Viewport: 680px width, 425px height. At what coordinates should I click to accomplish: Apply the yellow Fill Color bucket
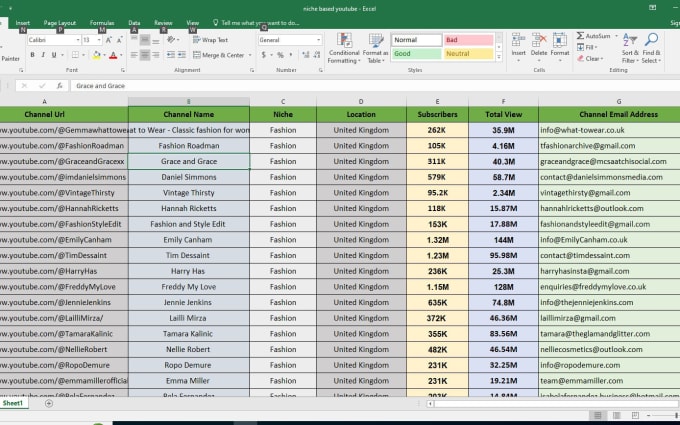[96, 55]
